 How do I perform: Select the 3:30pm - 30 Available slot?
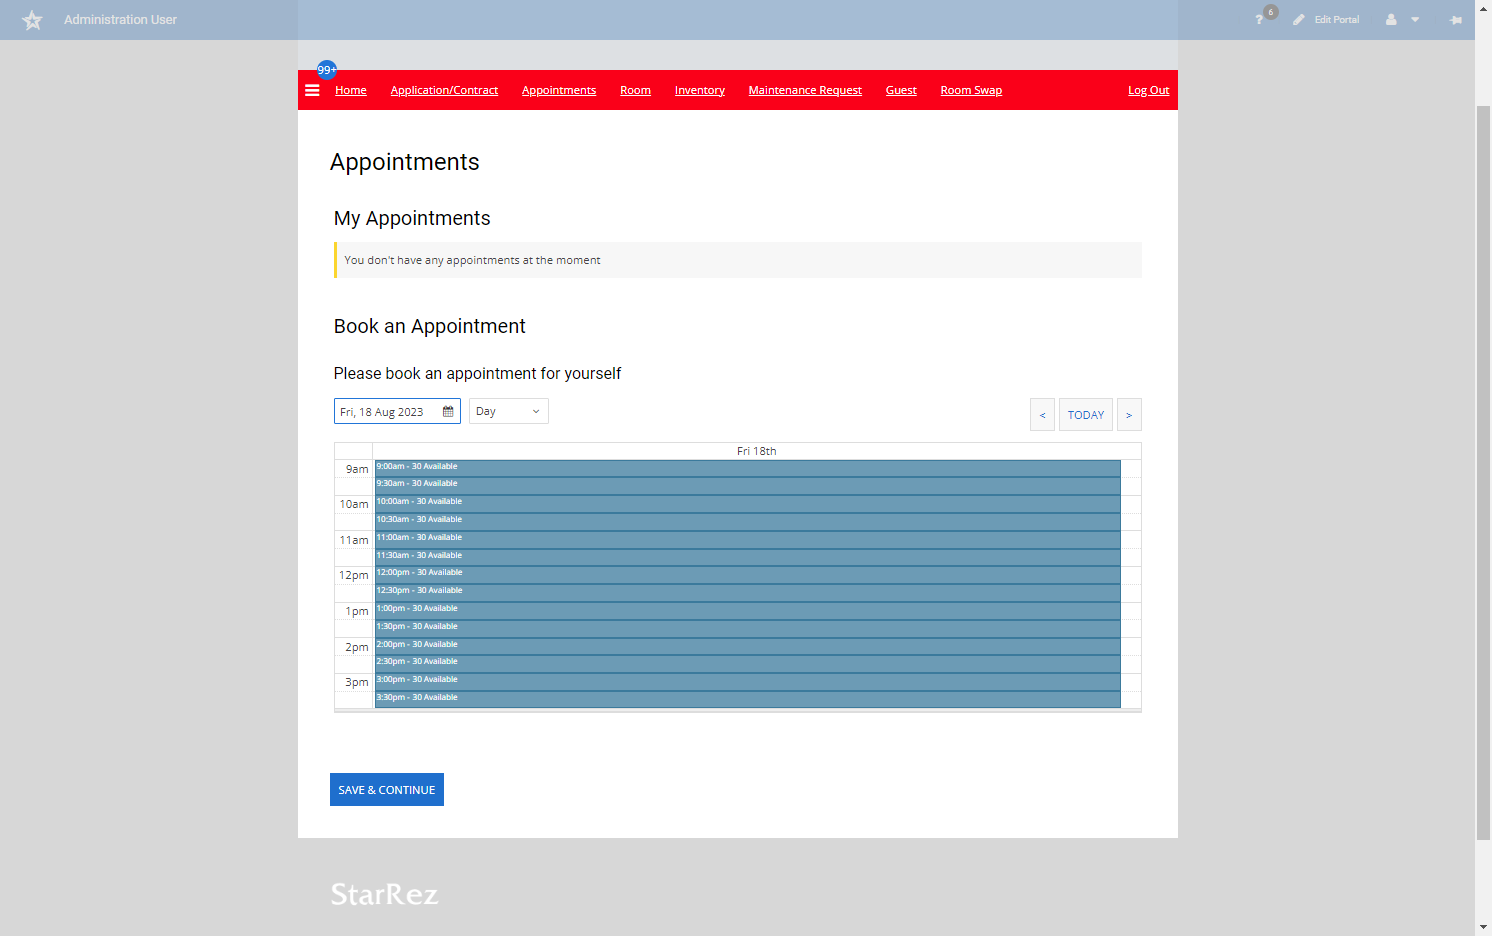(x=747, y=700)
